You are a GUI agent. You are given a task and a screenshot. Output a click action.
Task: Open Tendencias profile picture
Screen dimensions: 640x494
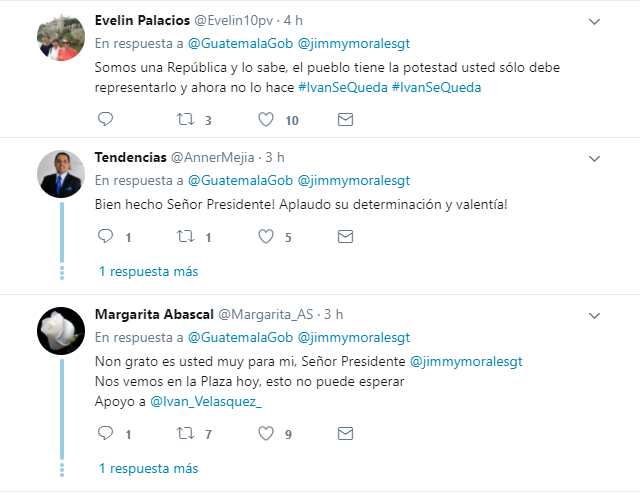61,174
